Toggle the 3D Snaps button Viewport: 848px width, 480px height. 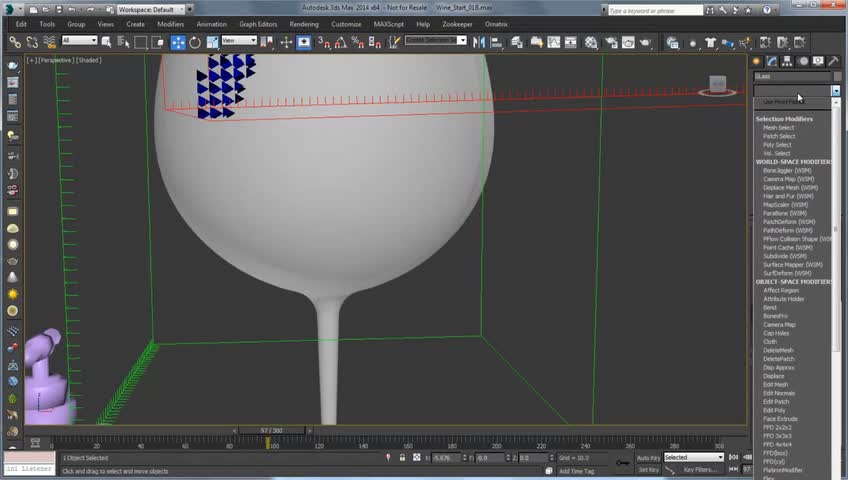tap(324, 42)
